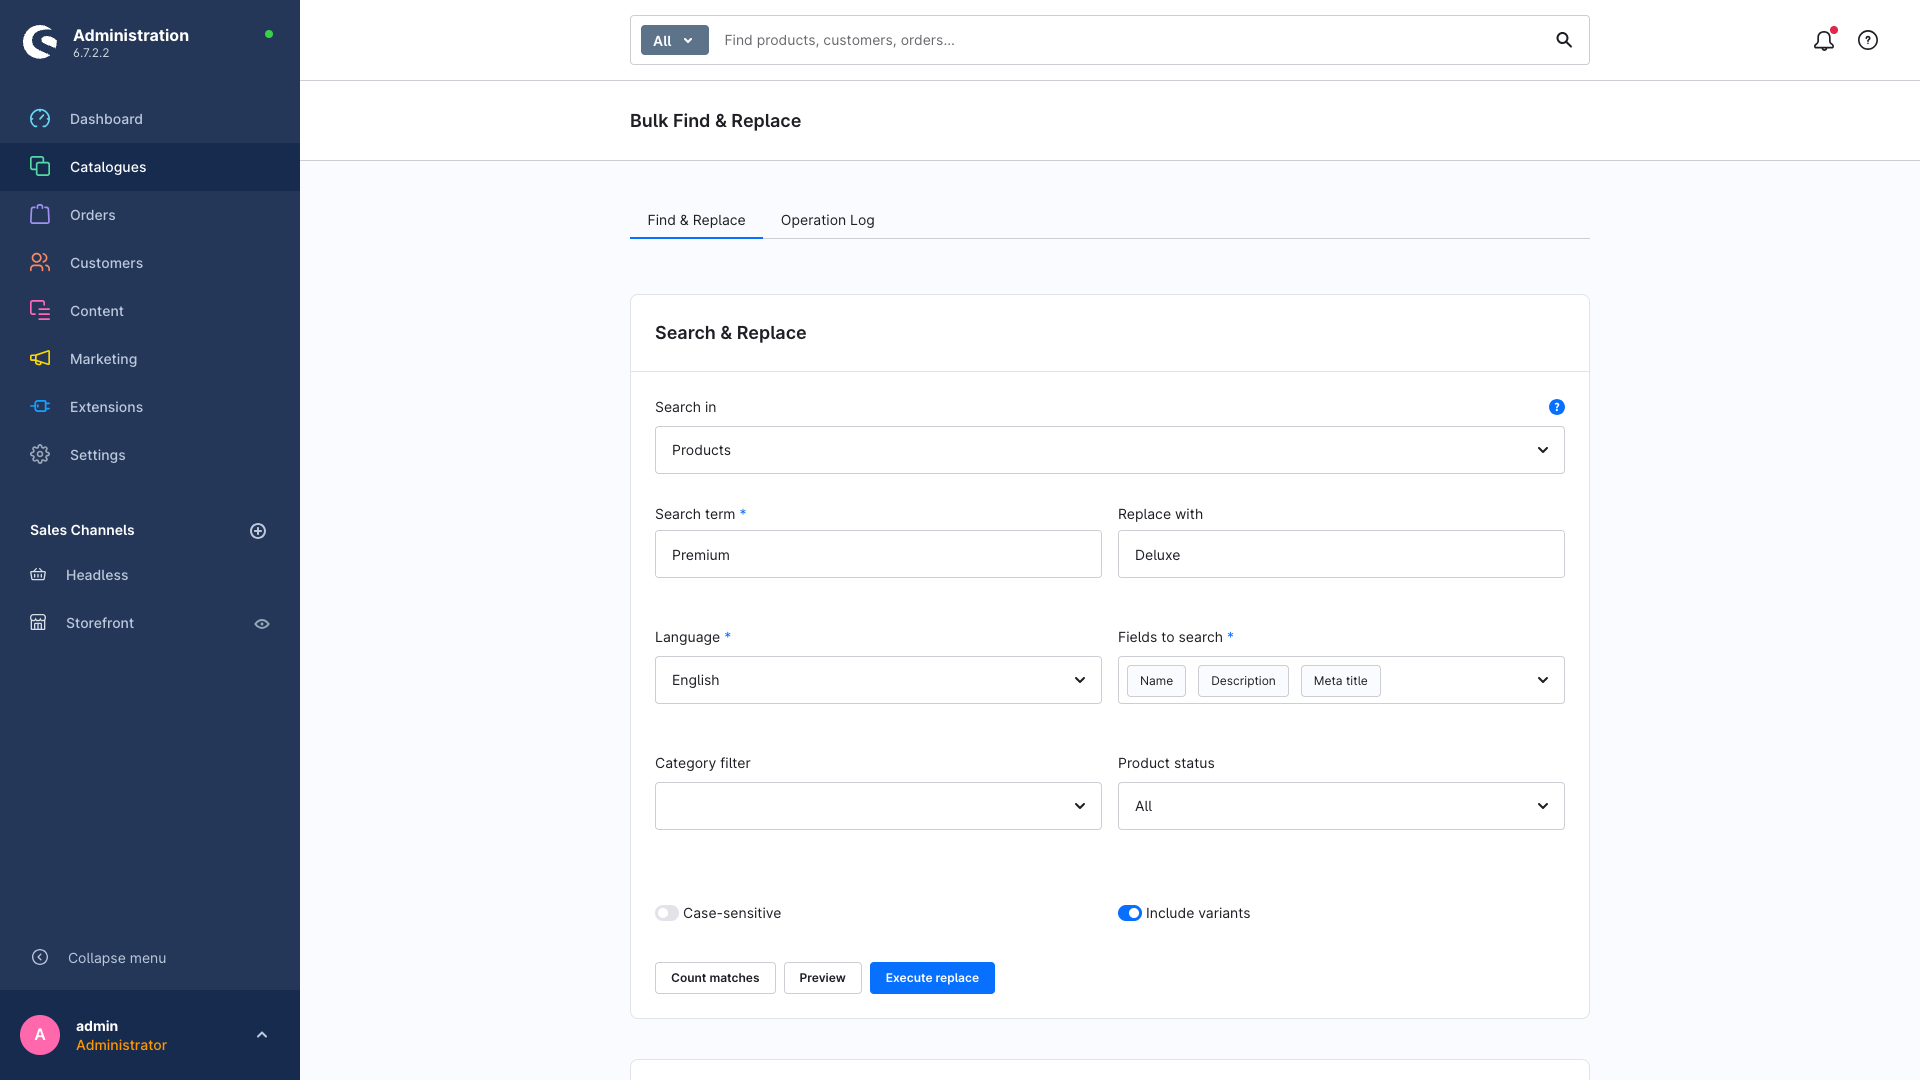Switch to the Operation Log tab

(828, 220)
